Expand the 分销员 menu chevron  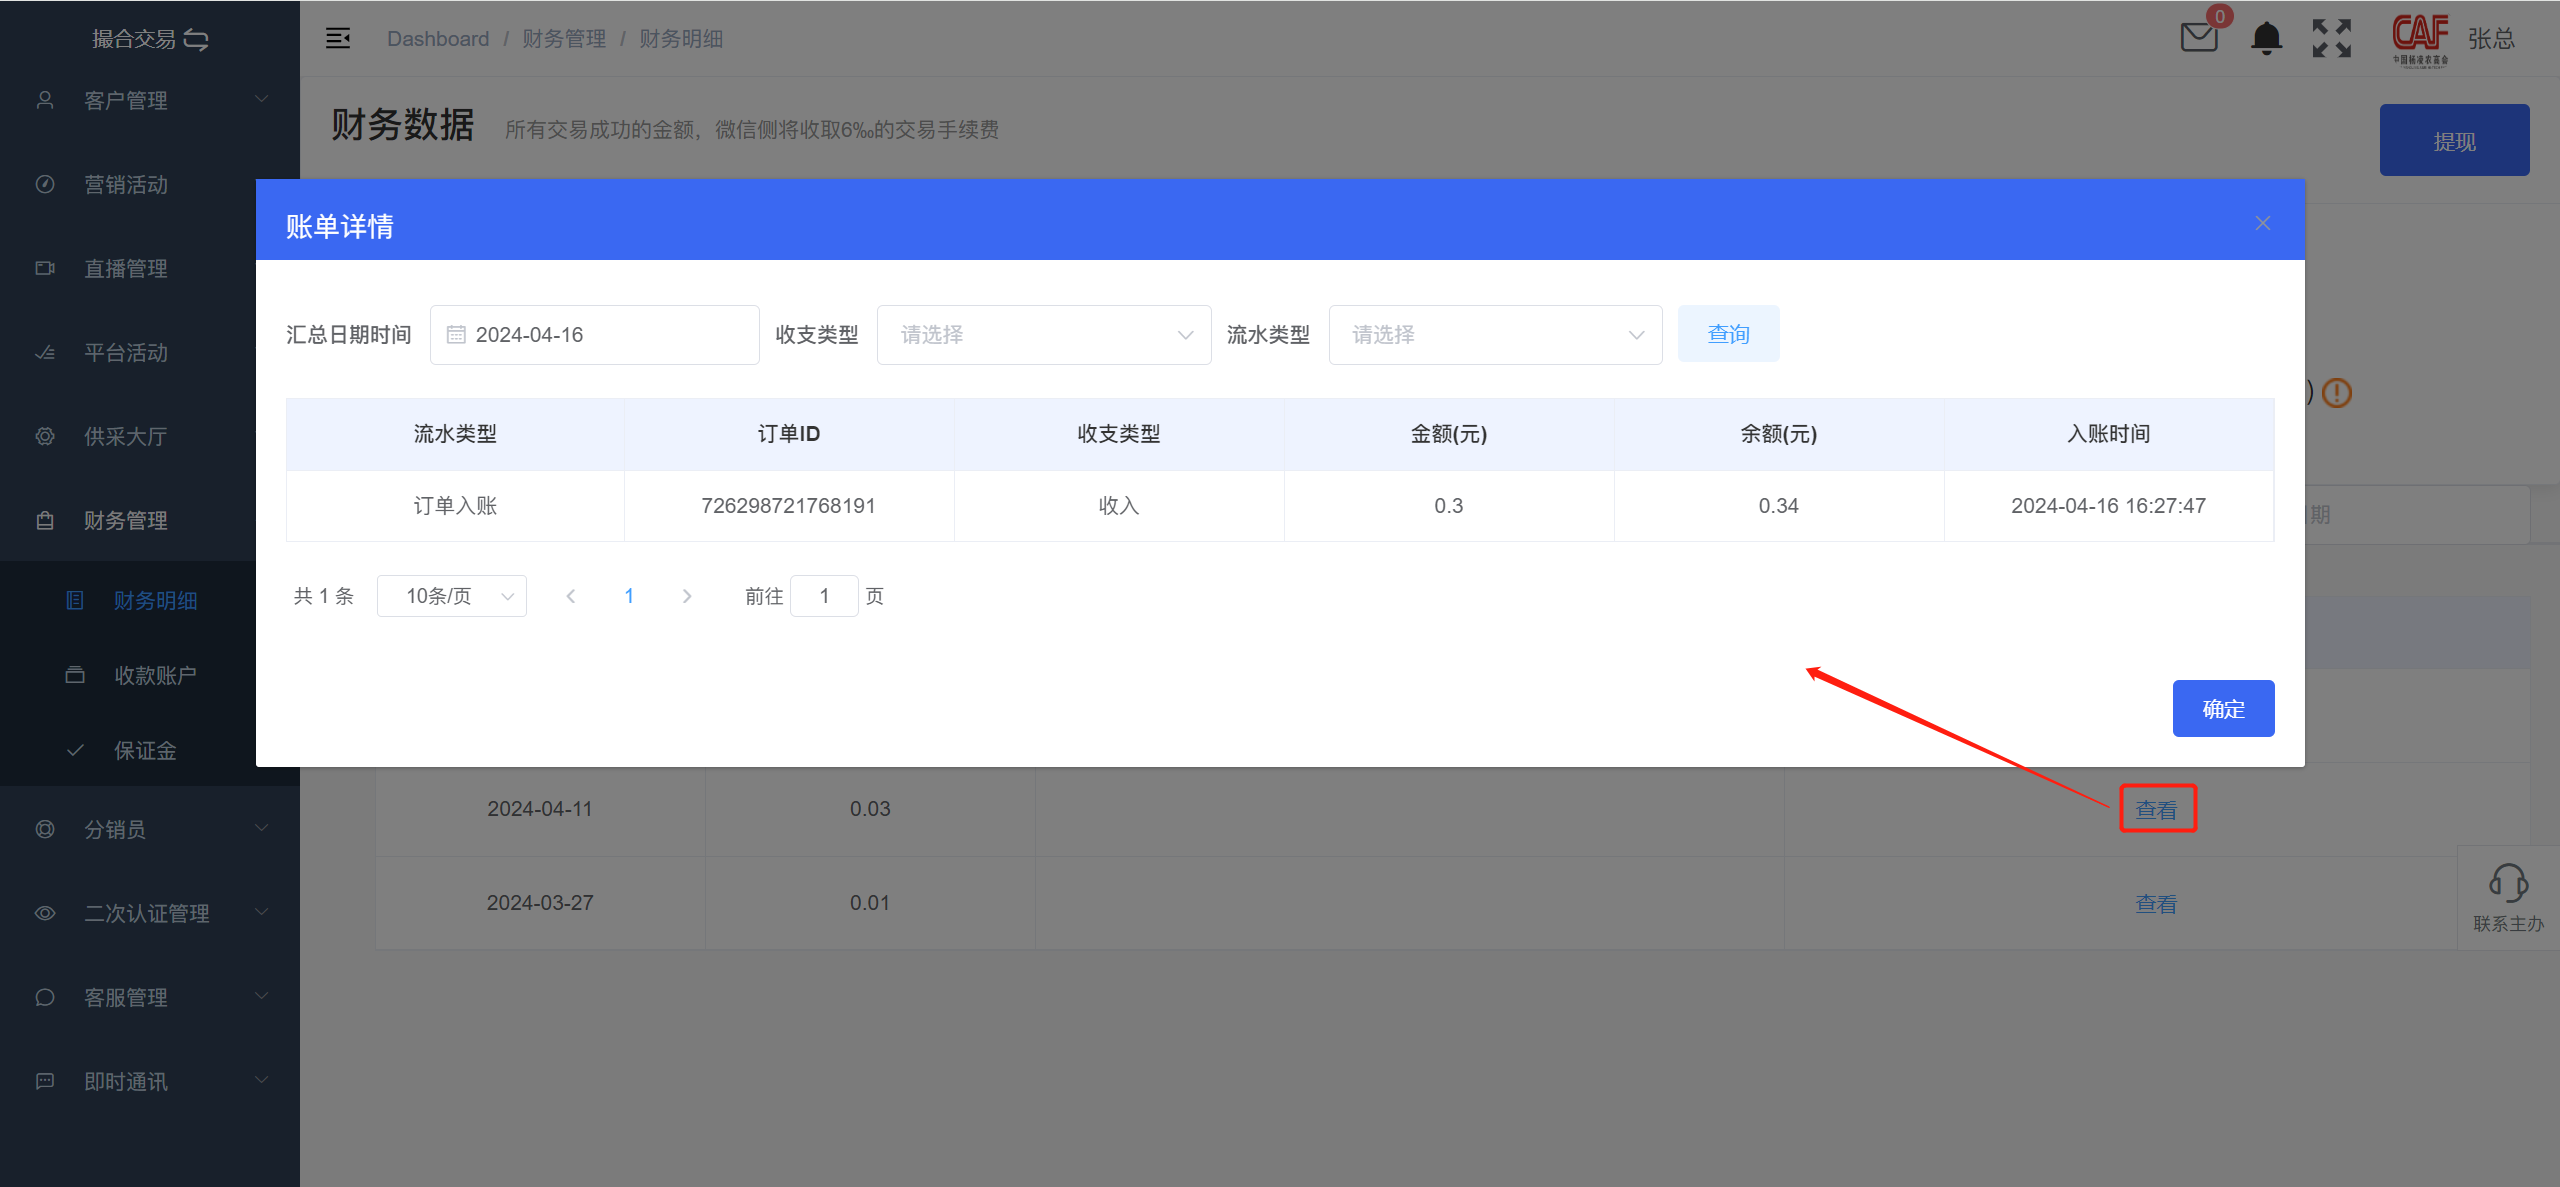point(262,828)
